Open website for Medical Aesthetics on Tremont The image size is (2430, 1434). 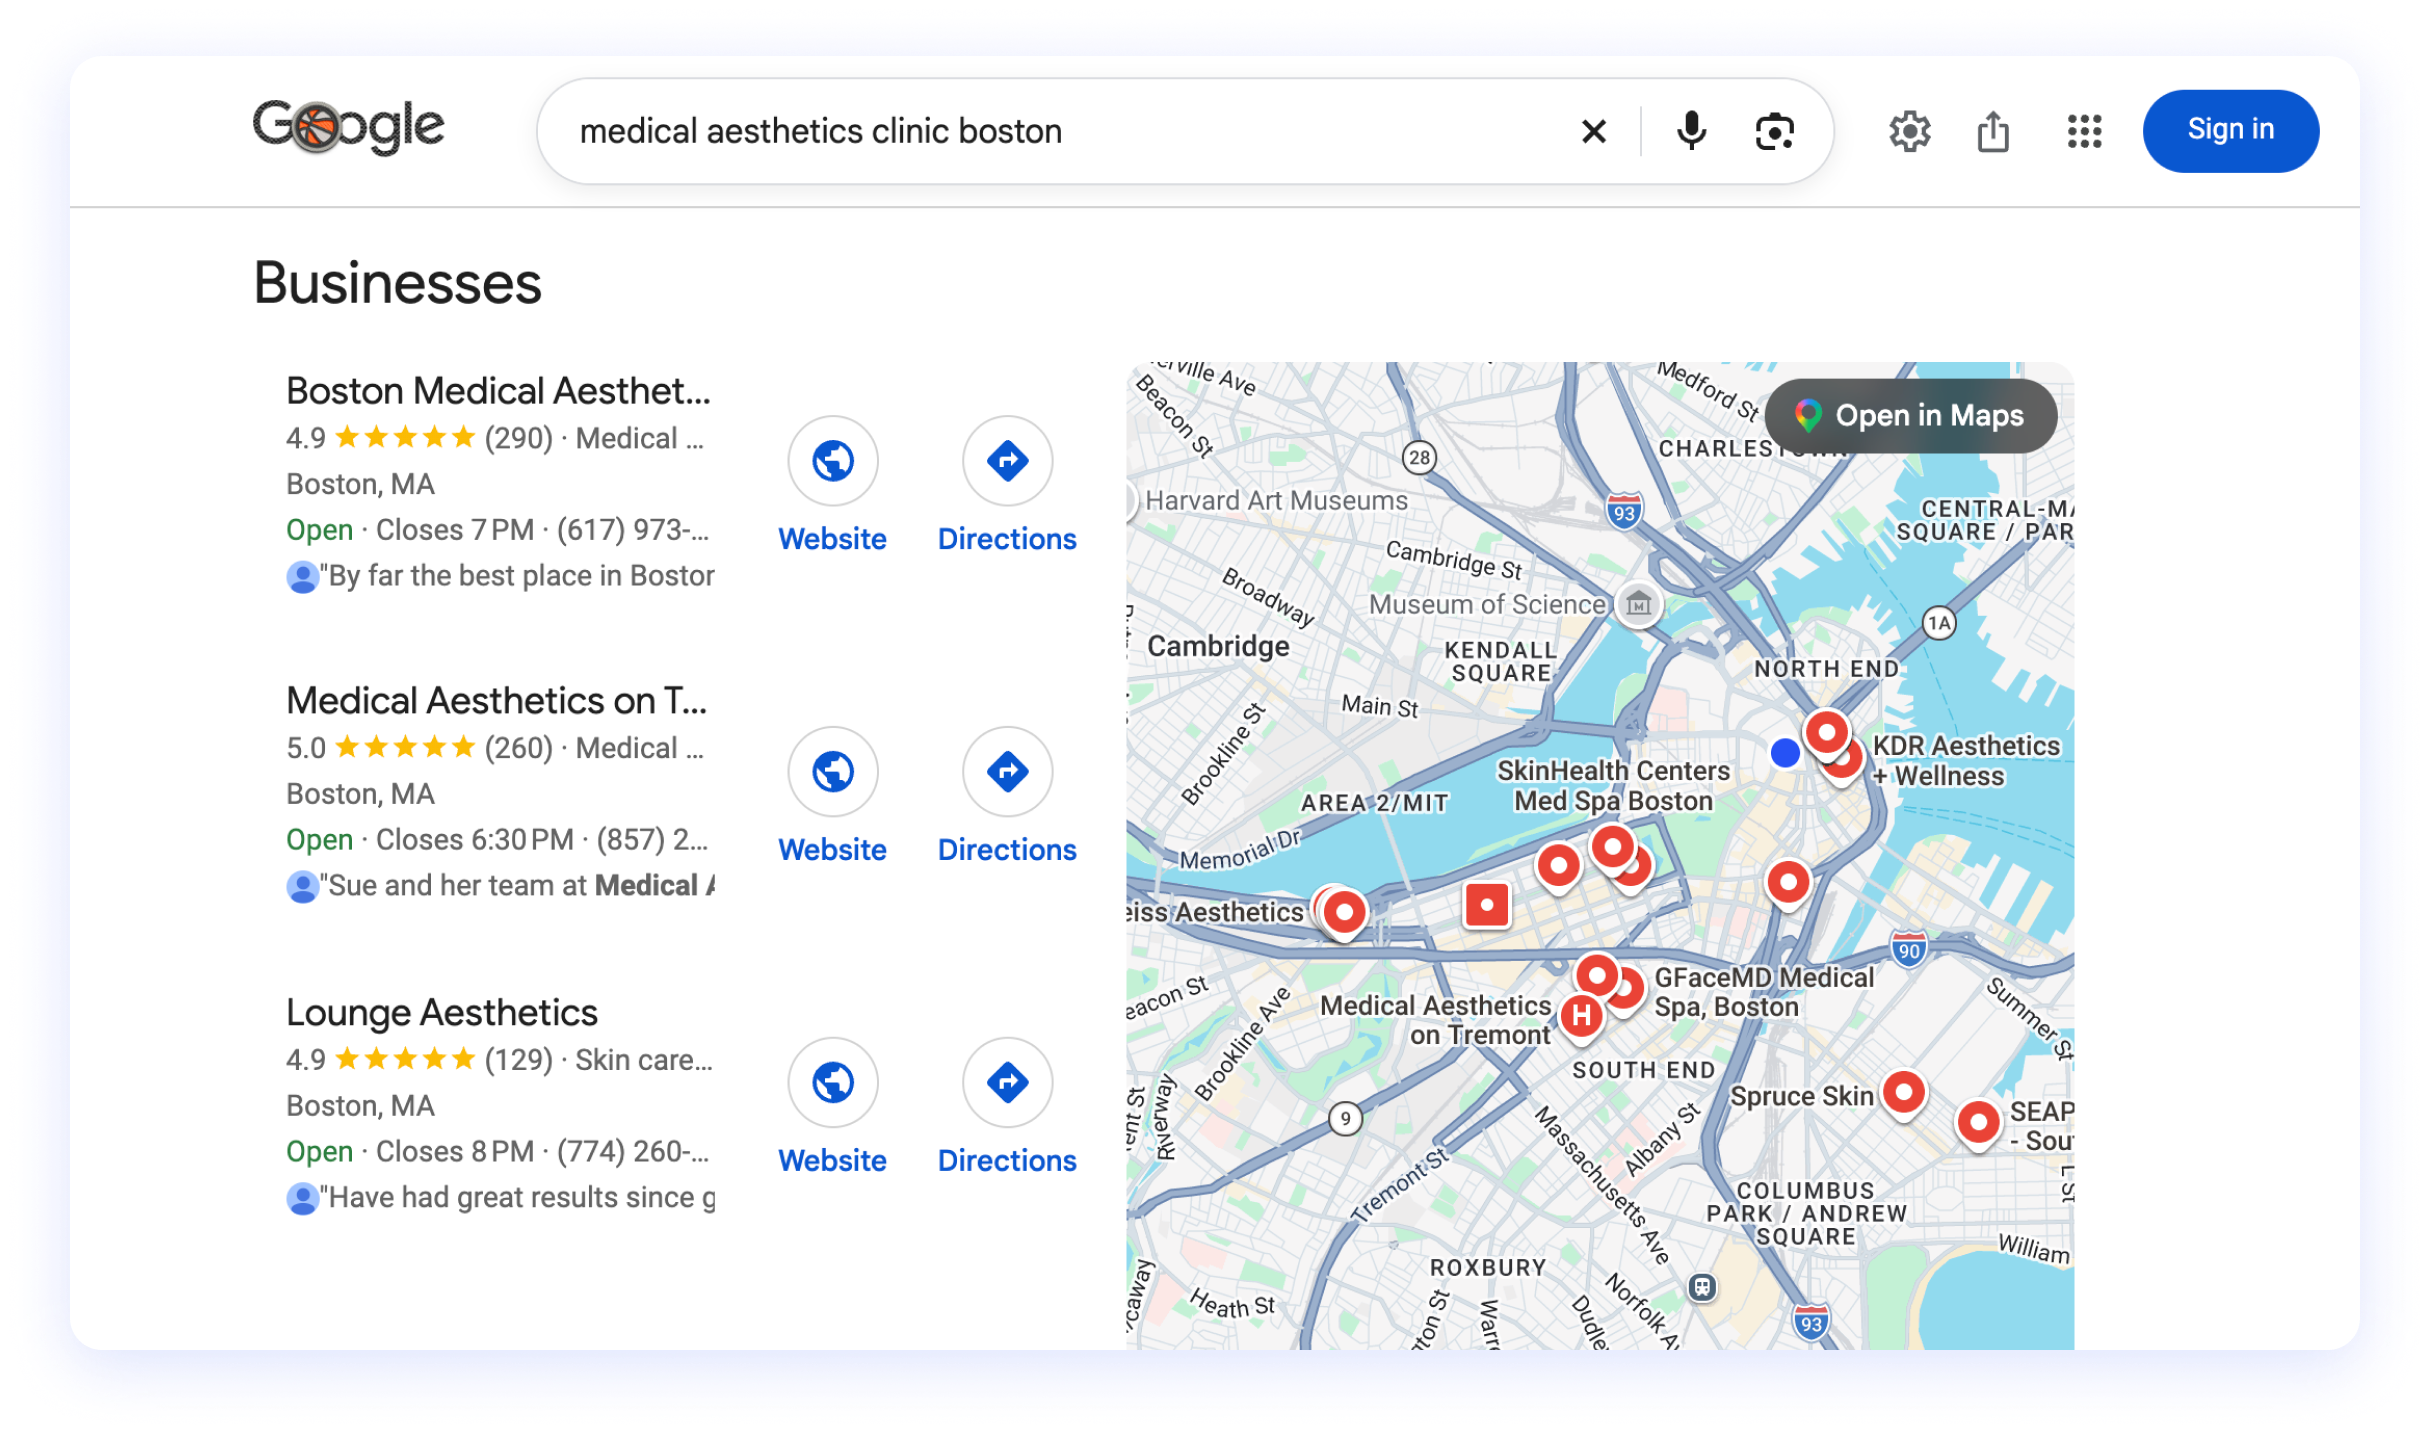[x=832, y=797]
